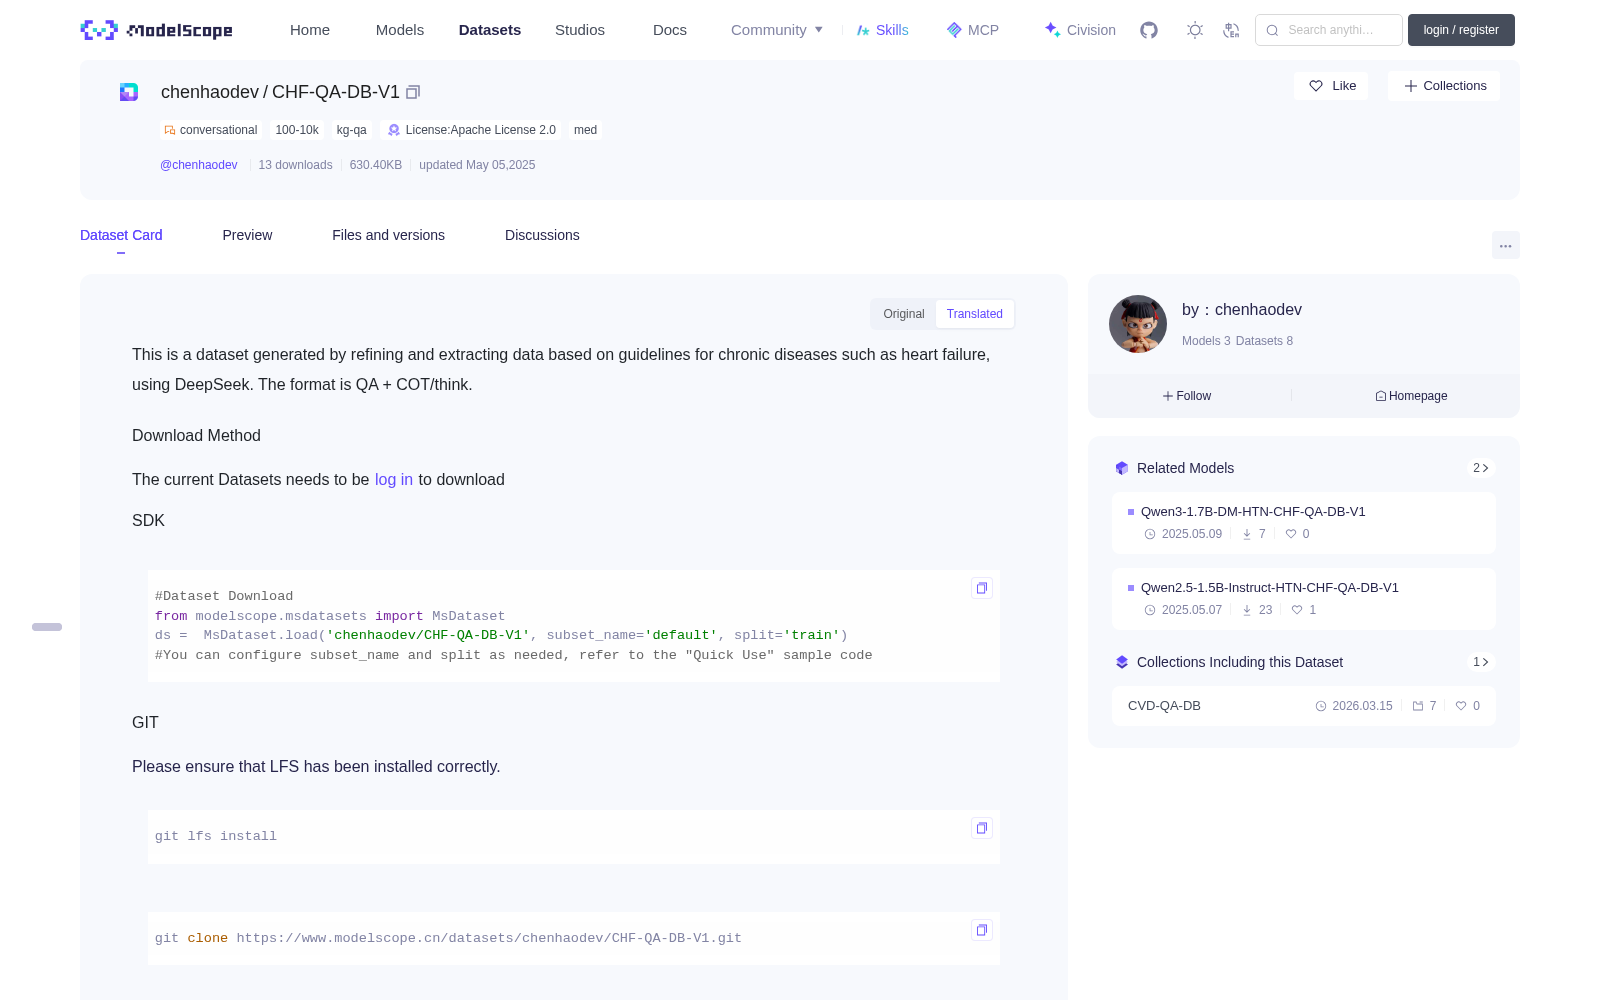Click the Like button
Image resolution: width=1600 pixels, height=1000 pixels.
point(1331,86)
